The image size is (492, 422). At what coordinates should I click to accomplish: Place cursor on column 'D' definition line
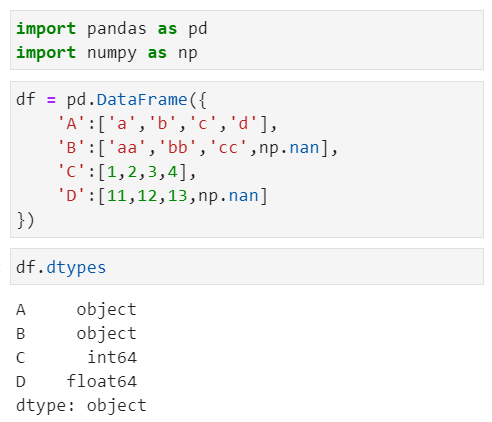(162, 196)
